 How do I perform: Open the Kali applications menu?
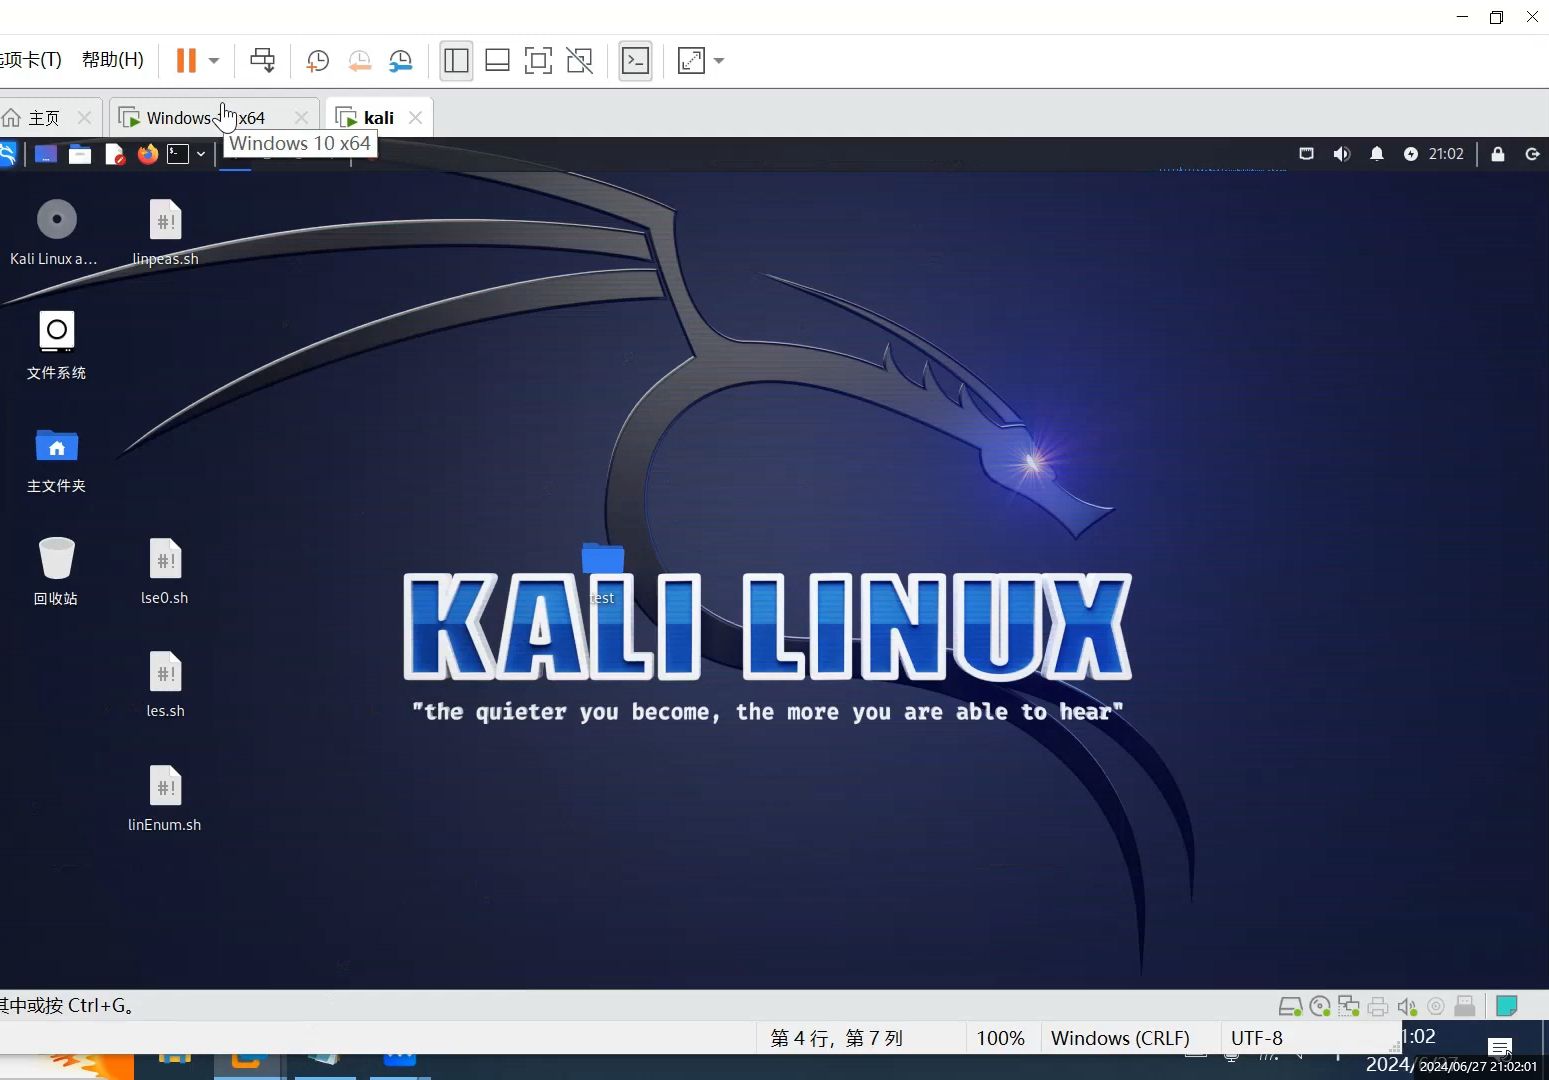pos(7,154)
